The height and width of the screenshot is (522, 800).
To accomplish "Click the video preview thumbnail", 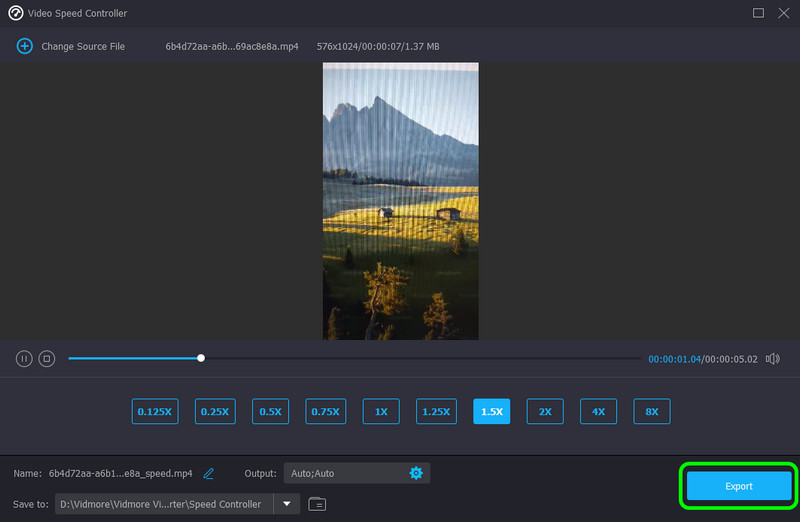I will 400,200.
